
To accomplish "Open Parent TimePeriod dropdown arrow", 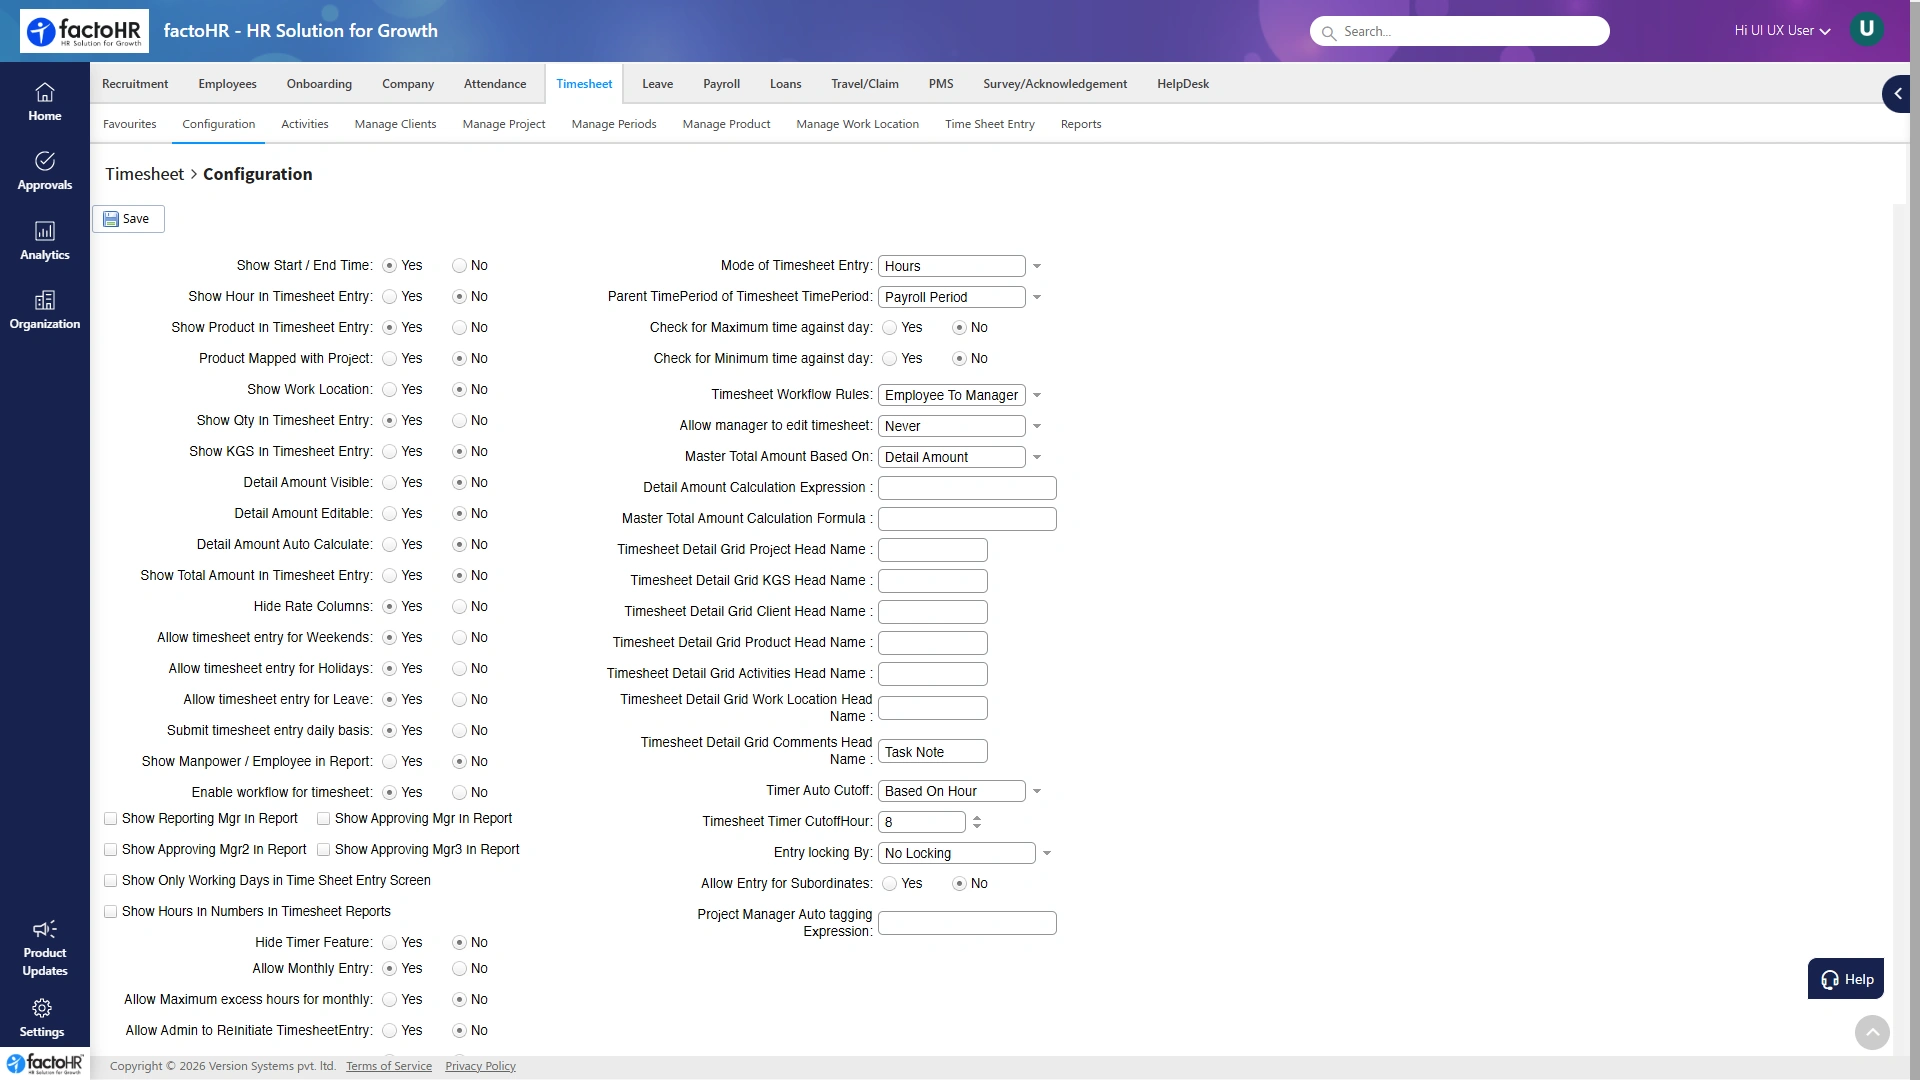I will pos(1037,297).
